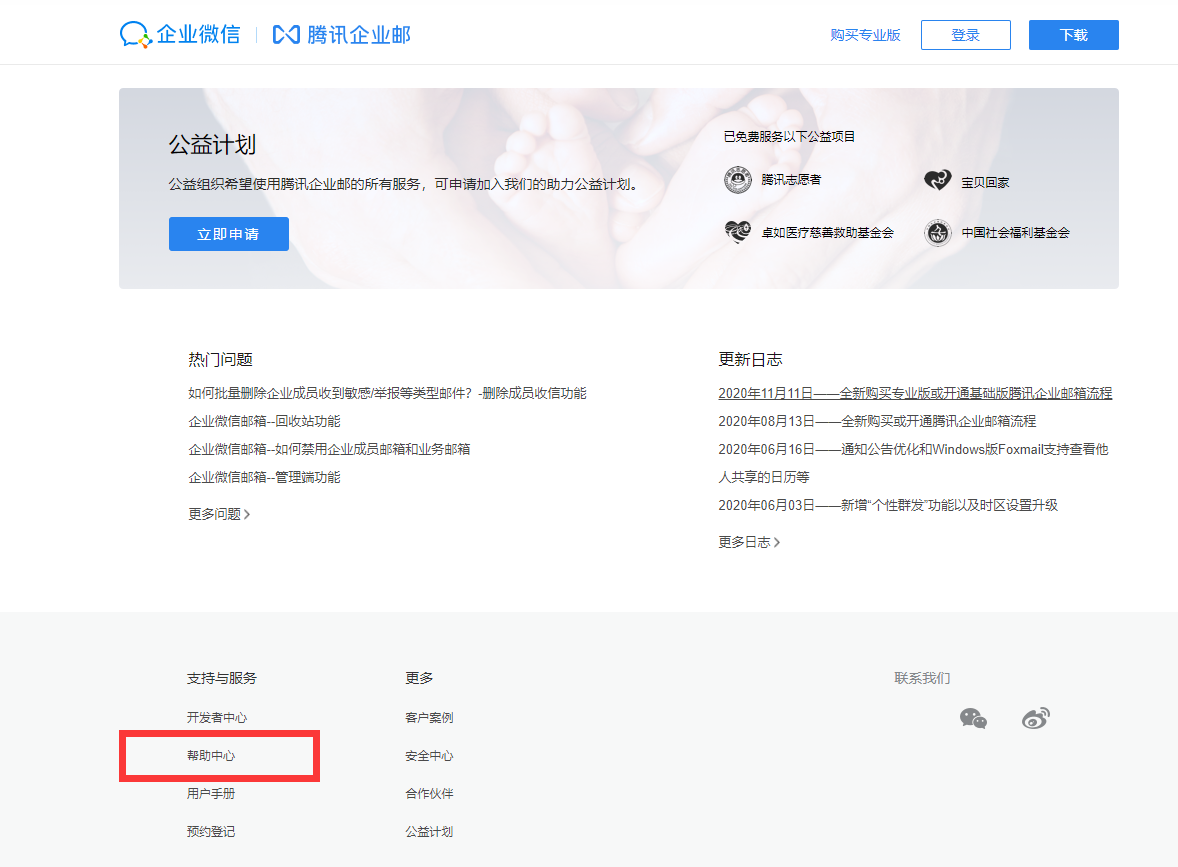
Task: Click the 宝贝回家 project name
Action: pos(986,183)
